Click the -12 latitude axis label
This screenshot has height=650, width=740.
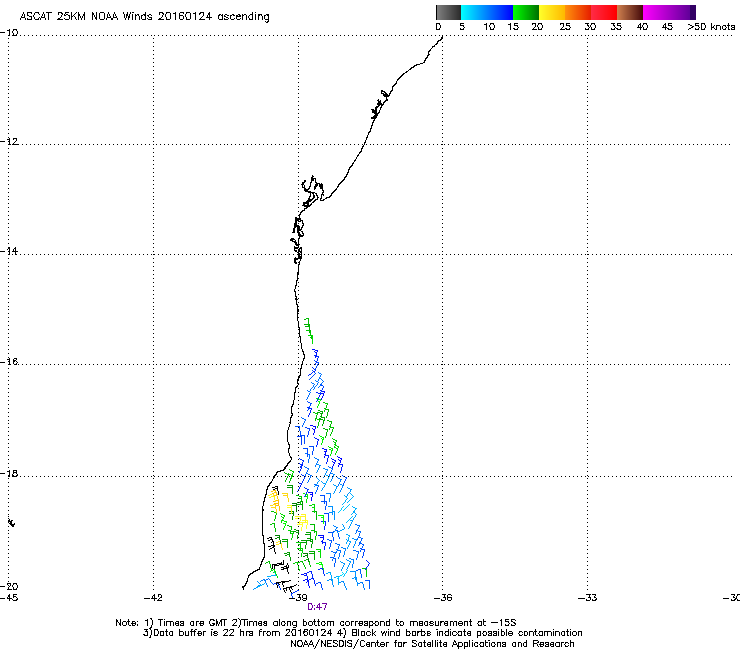point(9,142)
